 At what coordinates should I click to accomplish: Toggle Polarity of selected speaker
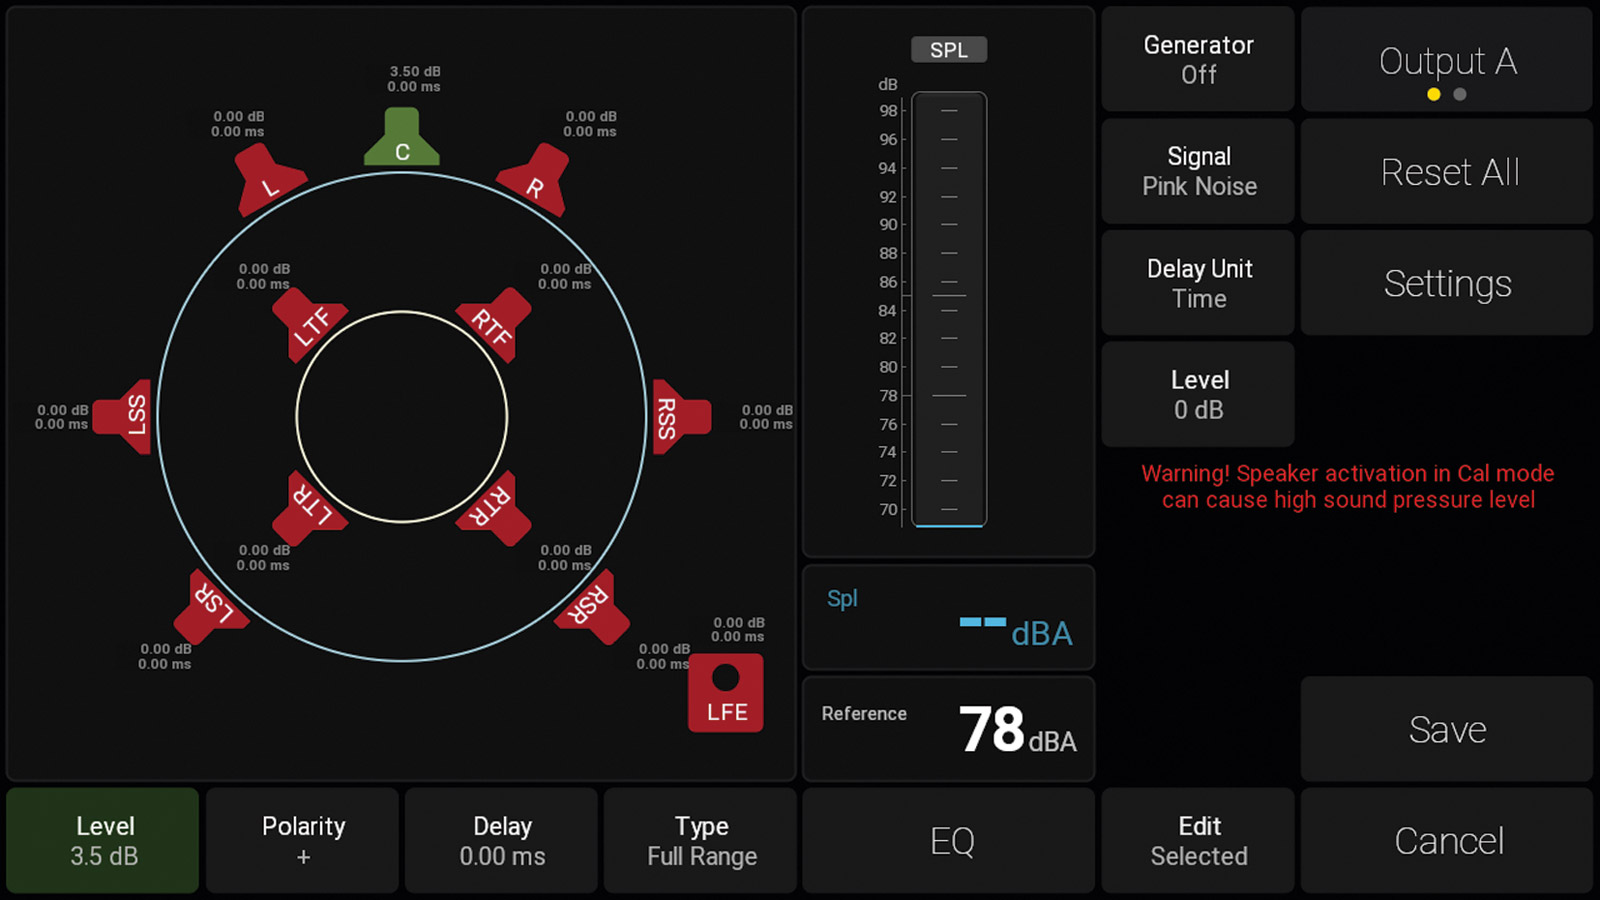click(303, 841)
